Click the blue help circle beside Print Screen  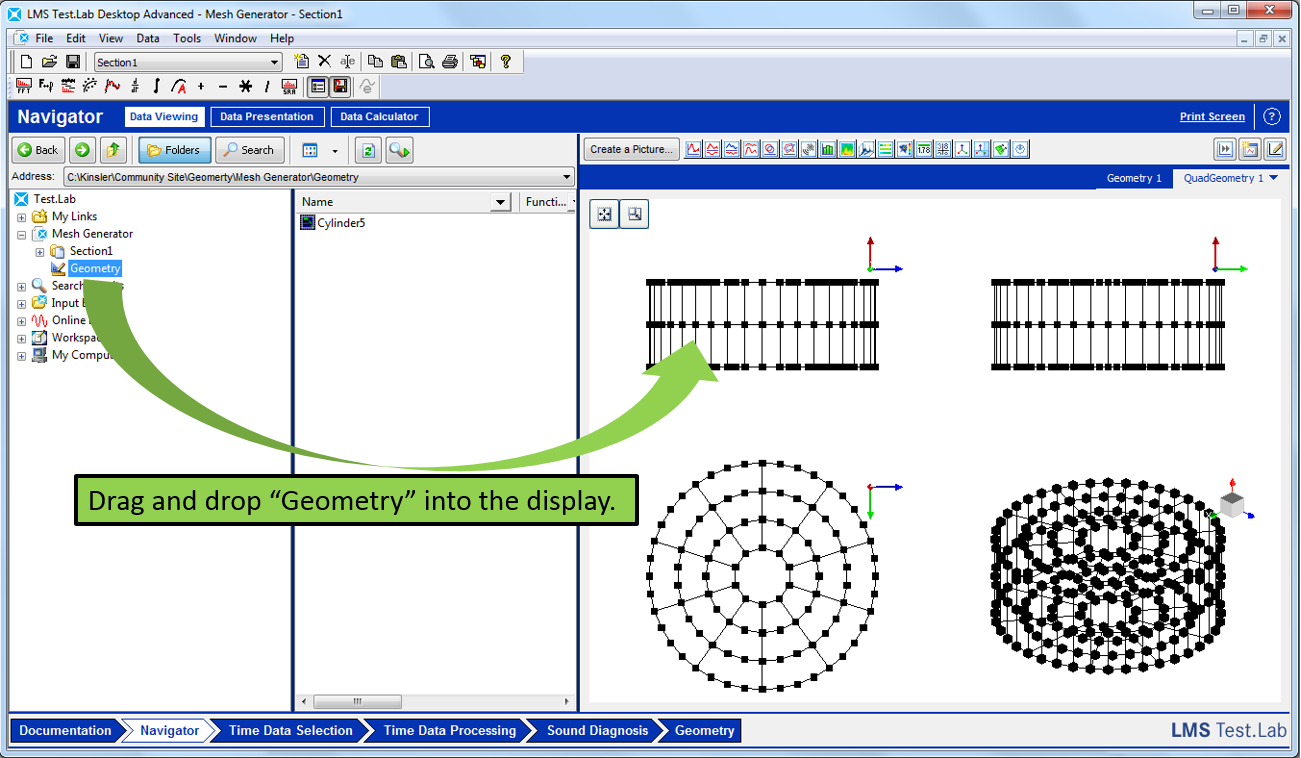pos(1272,117)
